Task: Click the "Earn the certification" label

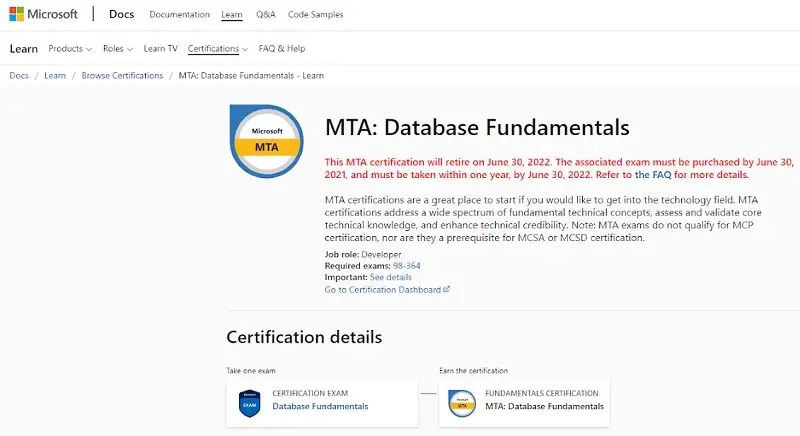Action: point(473,371)
